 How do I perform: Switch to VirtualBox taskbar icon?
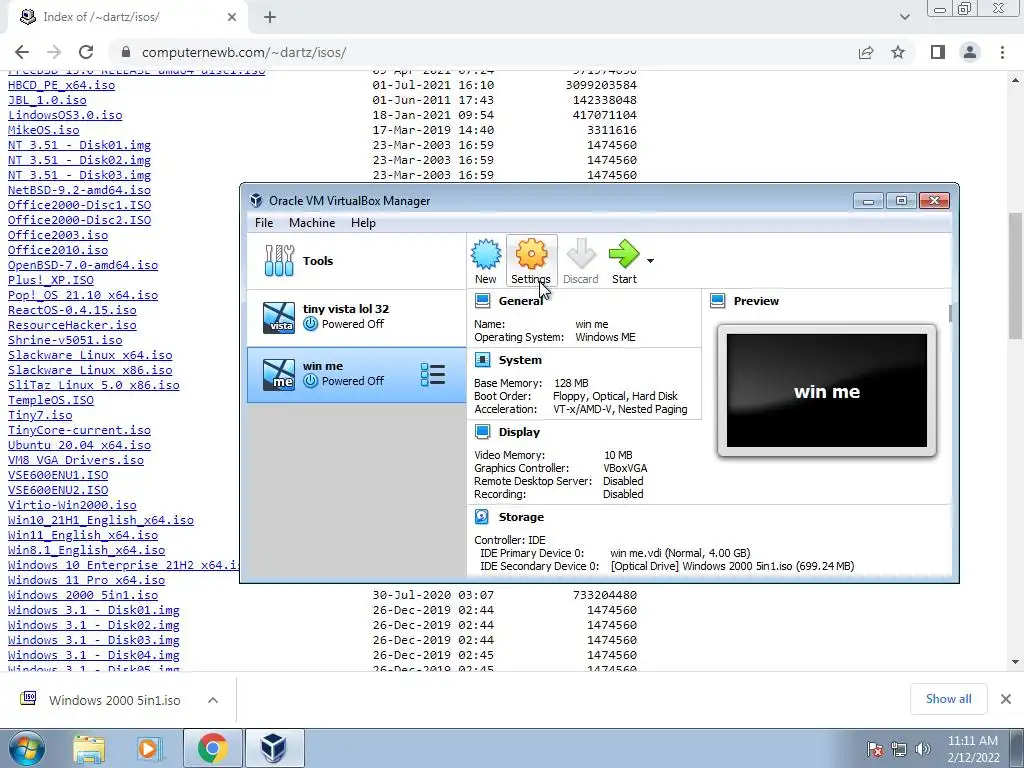point(274,748)
